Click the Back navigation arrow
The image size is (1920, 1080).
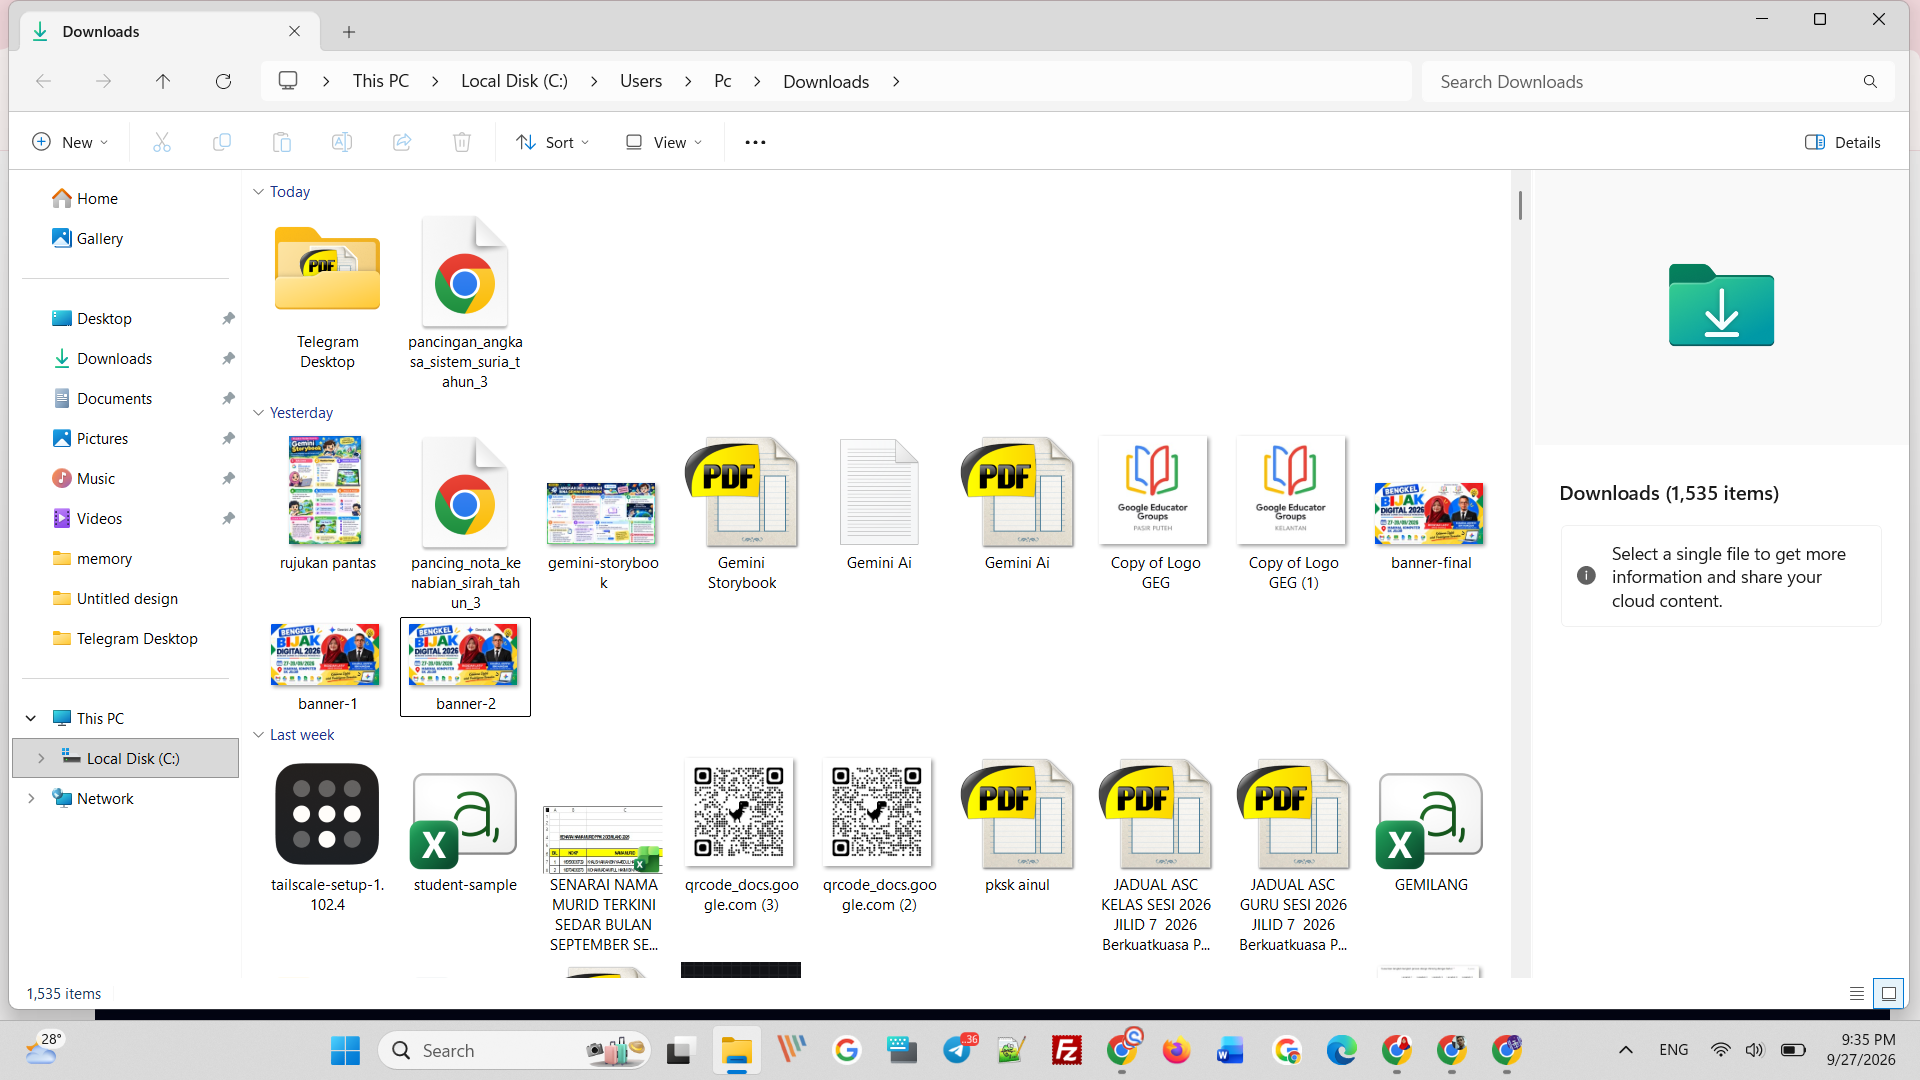(43, 81)
